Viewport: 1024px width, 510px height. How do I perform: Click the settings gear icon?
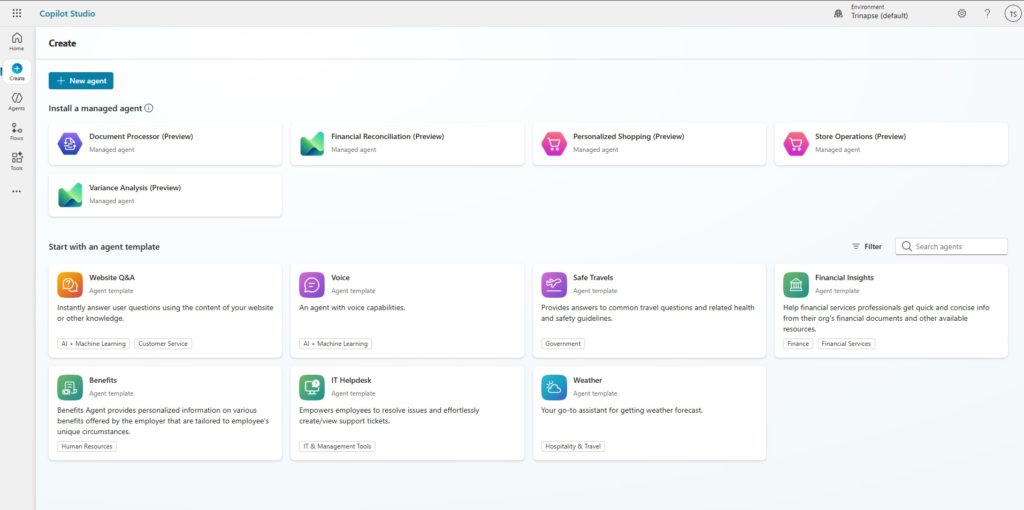(x=962, y=13)
